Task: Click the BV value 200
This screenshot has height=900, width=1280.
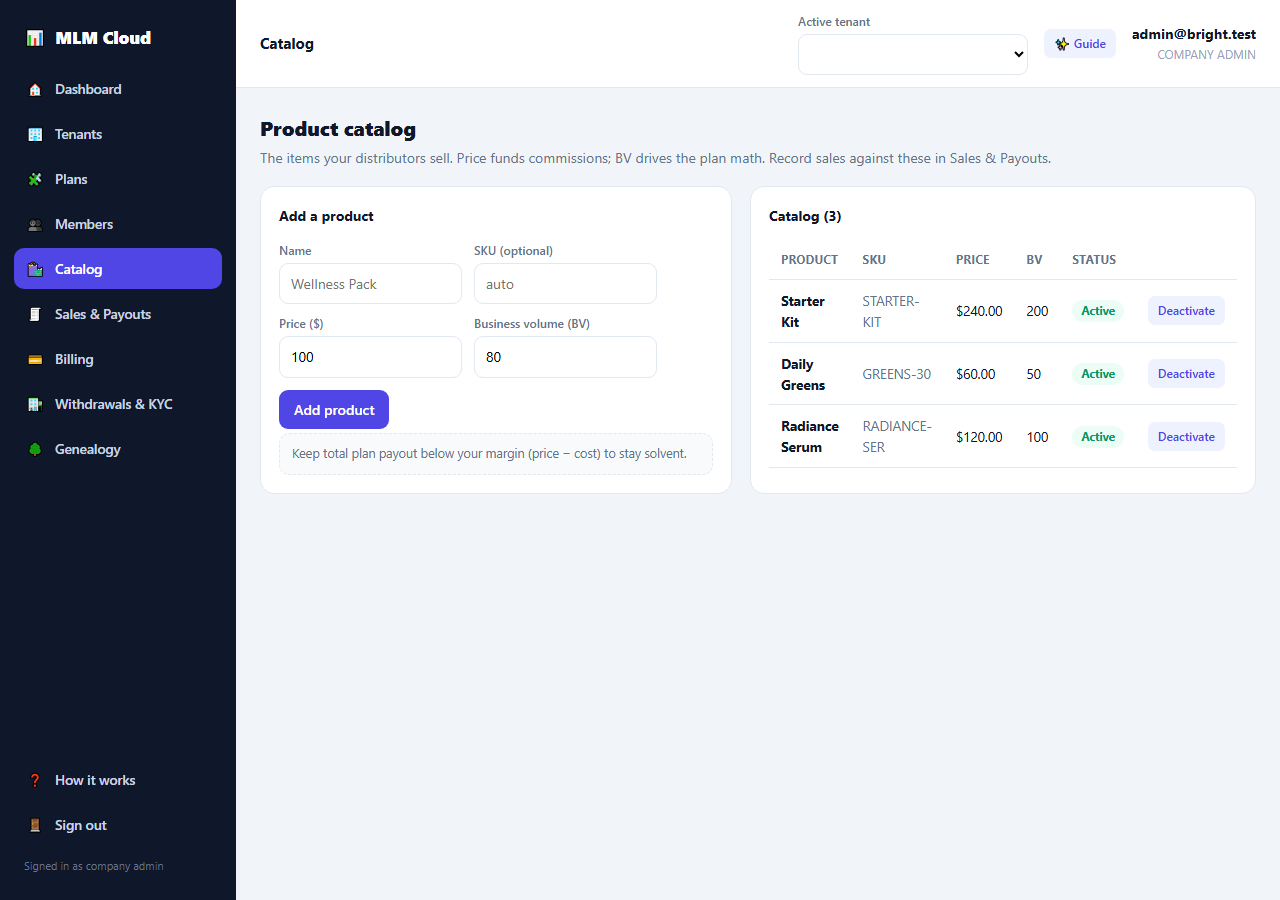Action: [1037, 311]
